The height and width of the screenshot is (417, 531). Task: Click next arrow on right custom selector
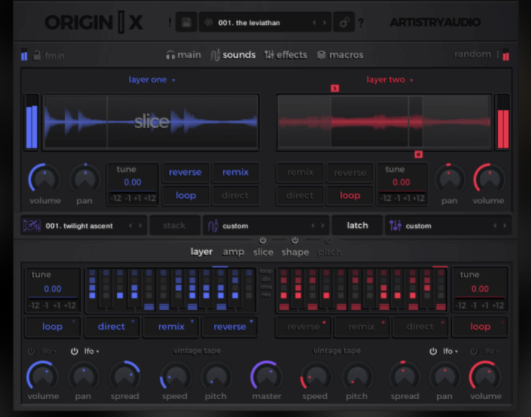point(505,226)
